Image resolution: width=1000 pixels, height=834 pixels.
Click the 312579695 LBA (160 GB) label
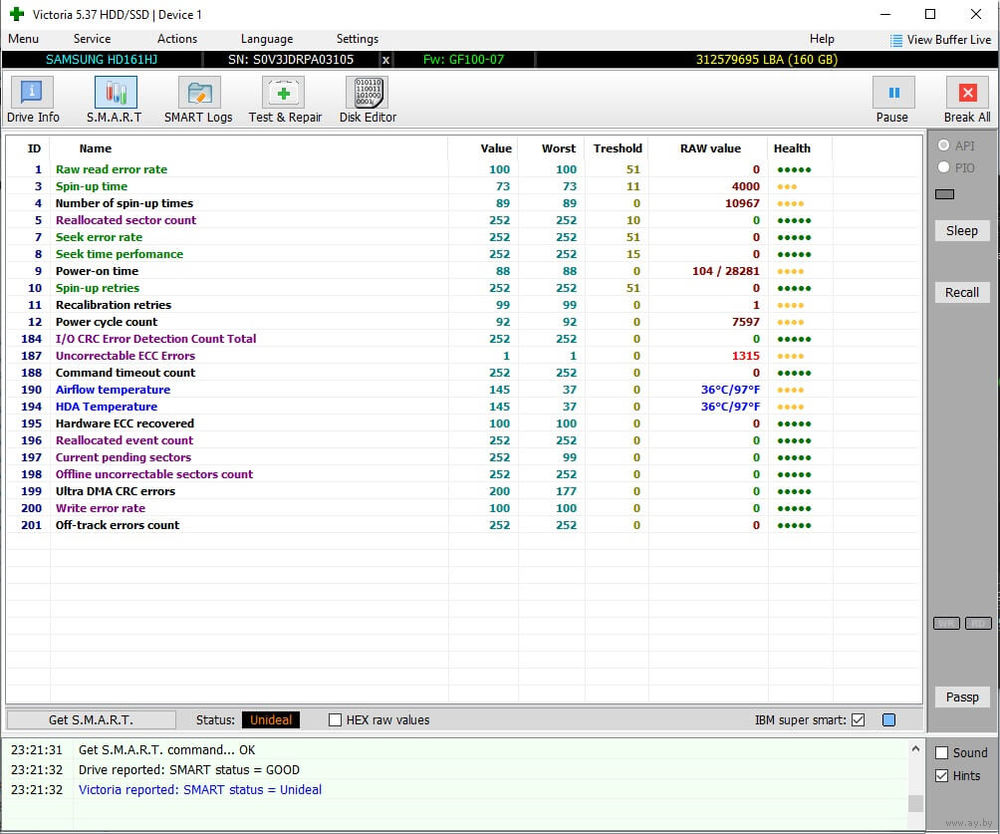767,60
